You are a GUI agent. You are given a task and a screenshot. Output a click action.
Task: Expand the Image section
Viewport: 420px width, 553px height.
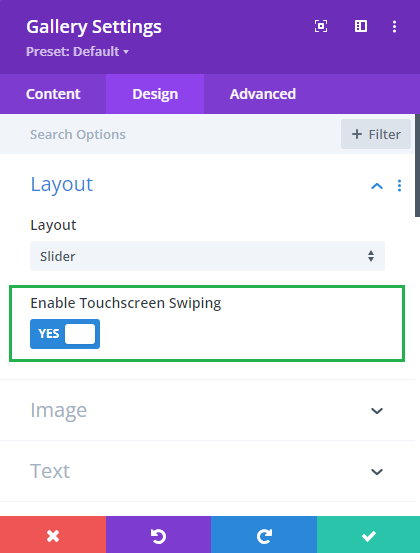click(x=207, y=410)
